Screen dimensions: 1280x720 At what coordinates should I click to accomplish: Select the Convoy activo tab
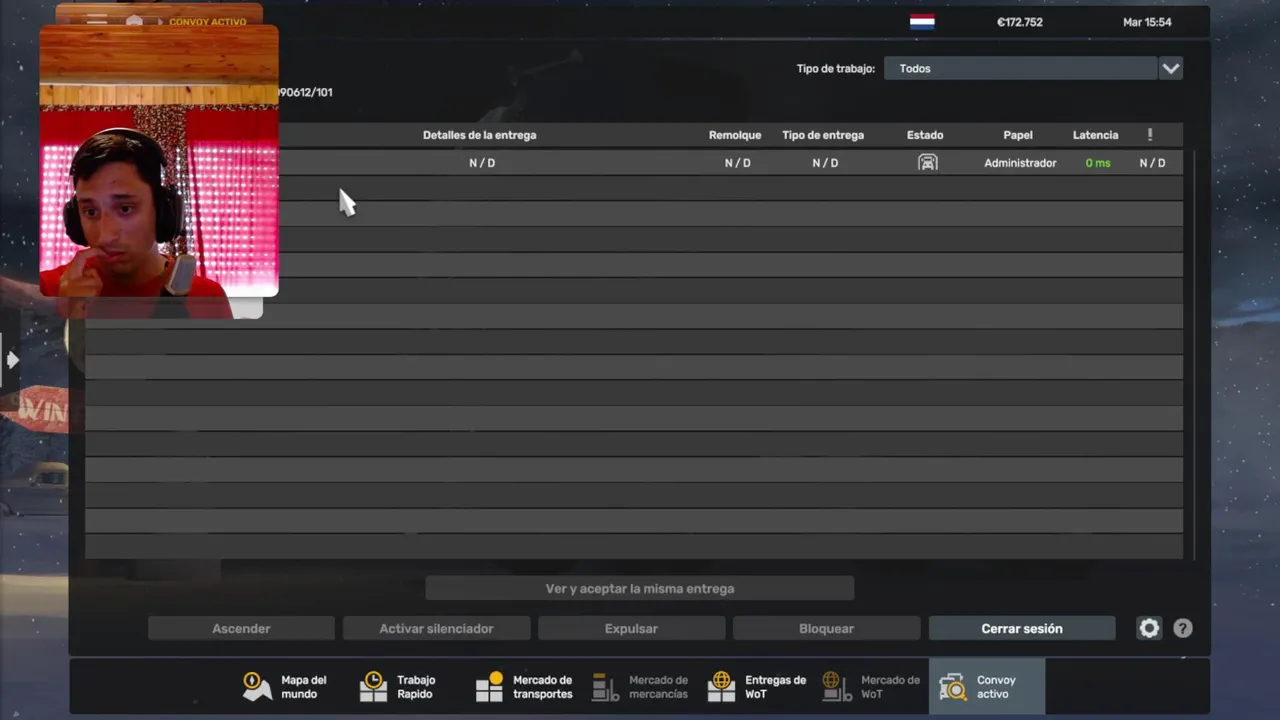tap(987, 687)
